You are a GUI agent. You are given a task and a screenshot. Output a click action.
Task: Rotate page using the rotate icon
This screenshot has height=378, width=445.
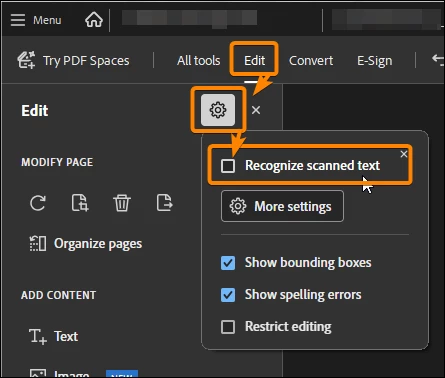pos(38,203)
